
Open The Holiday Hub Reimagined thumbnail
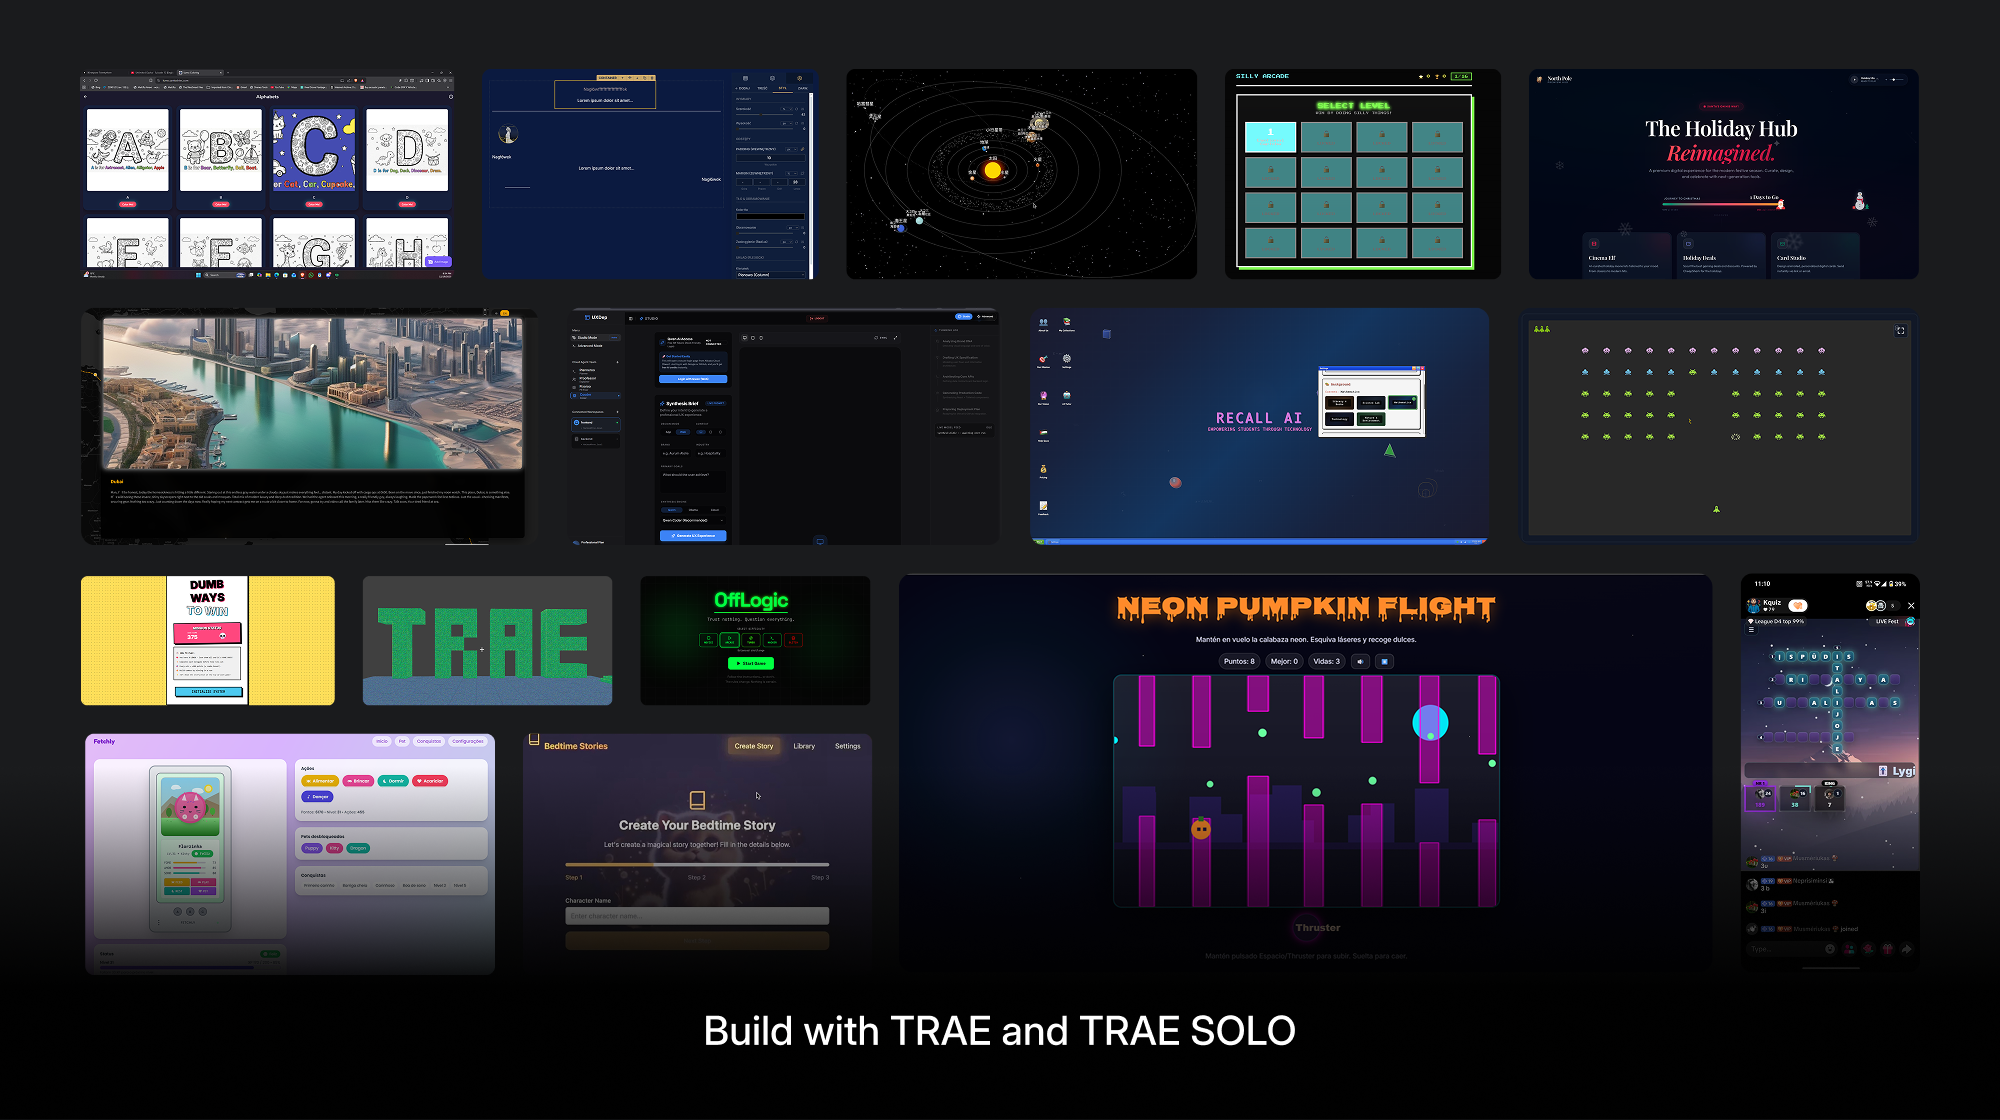1723,174
